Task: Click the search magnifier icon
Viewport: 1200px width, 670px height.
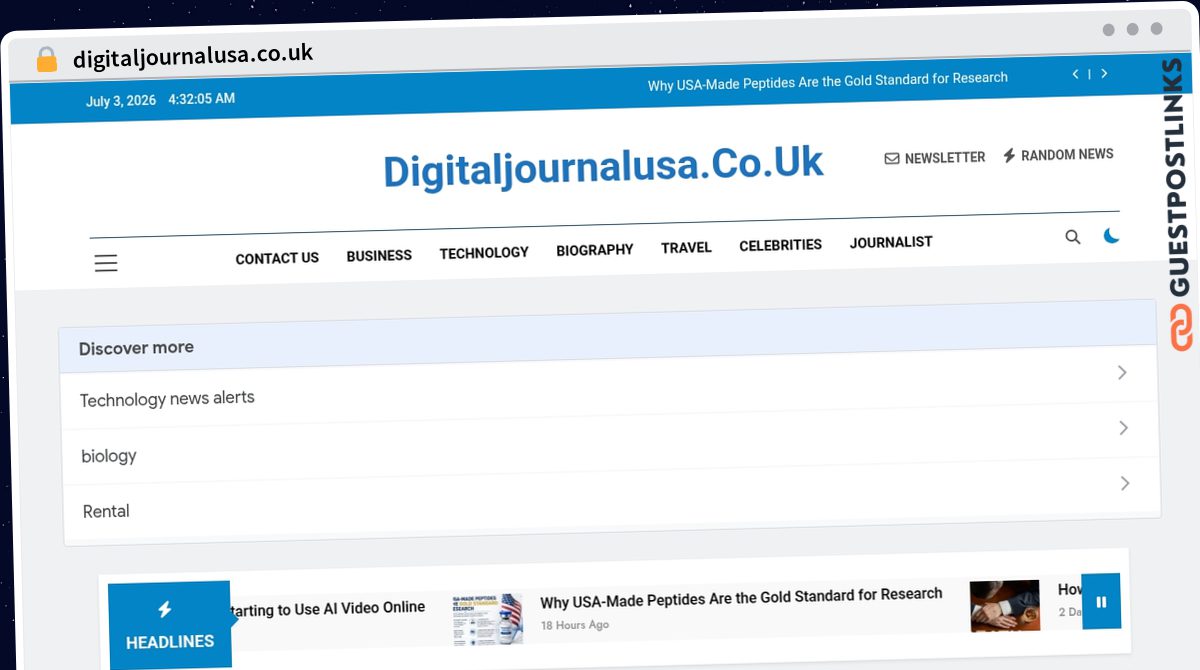Action: 1073,237
